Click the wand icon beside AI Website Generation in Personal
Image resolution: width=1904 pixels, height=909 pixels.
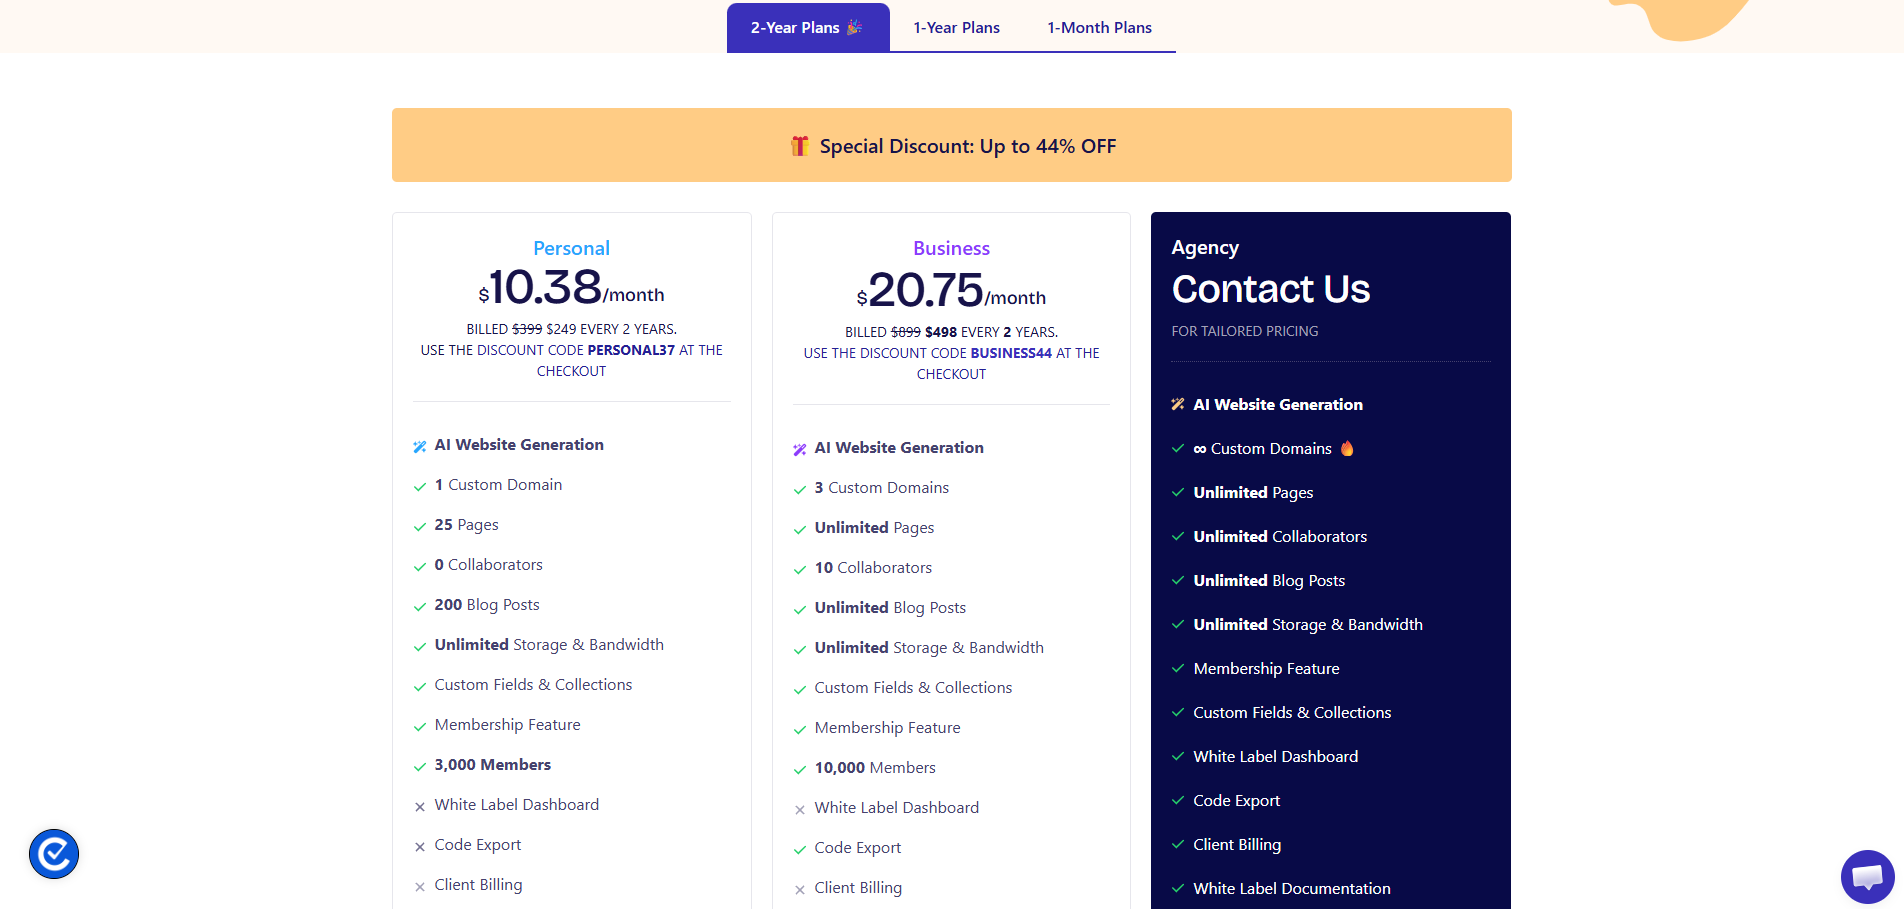[x=419, y=446]
